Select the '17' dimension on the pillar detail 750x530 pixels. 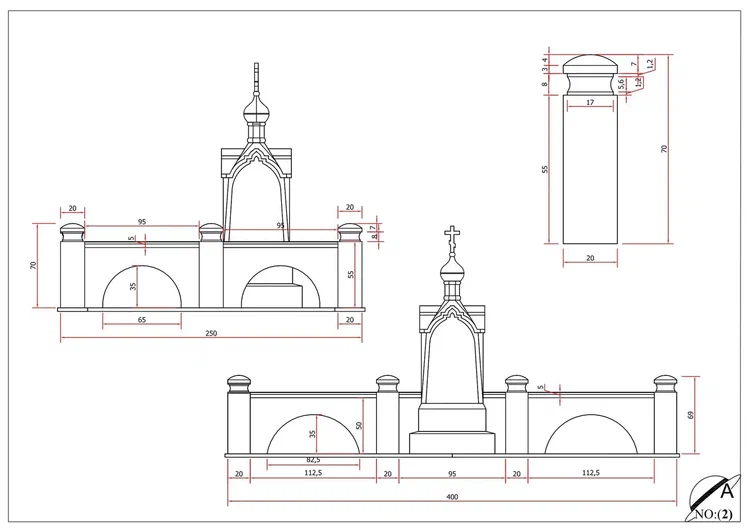tap(590, 101)
